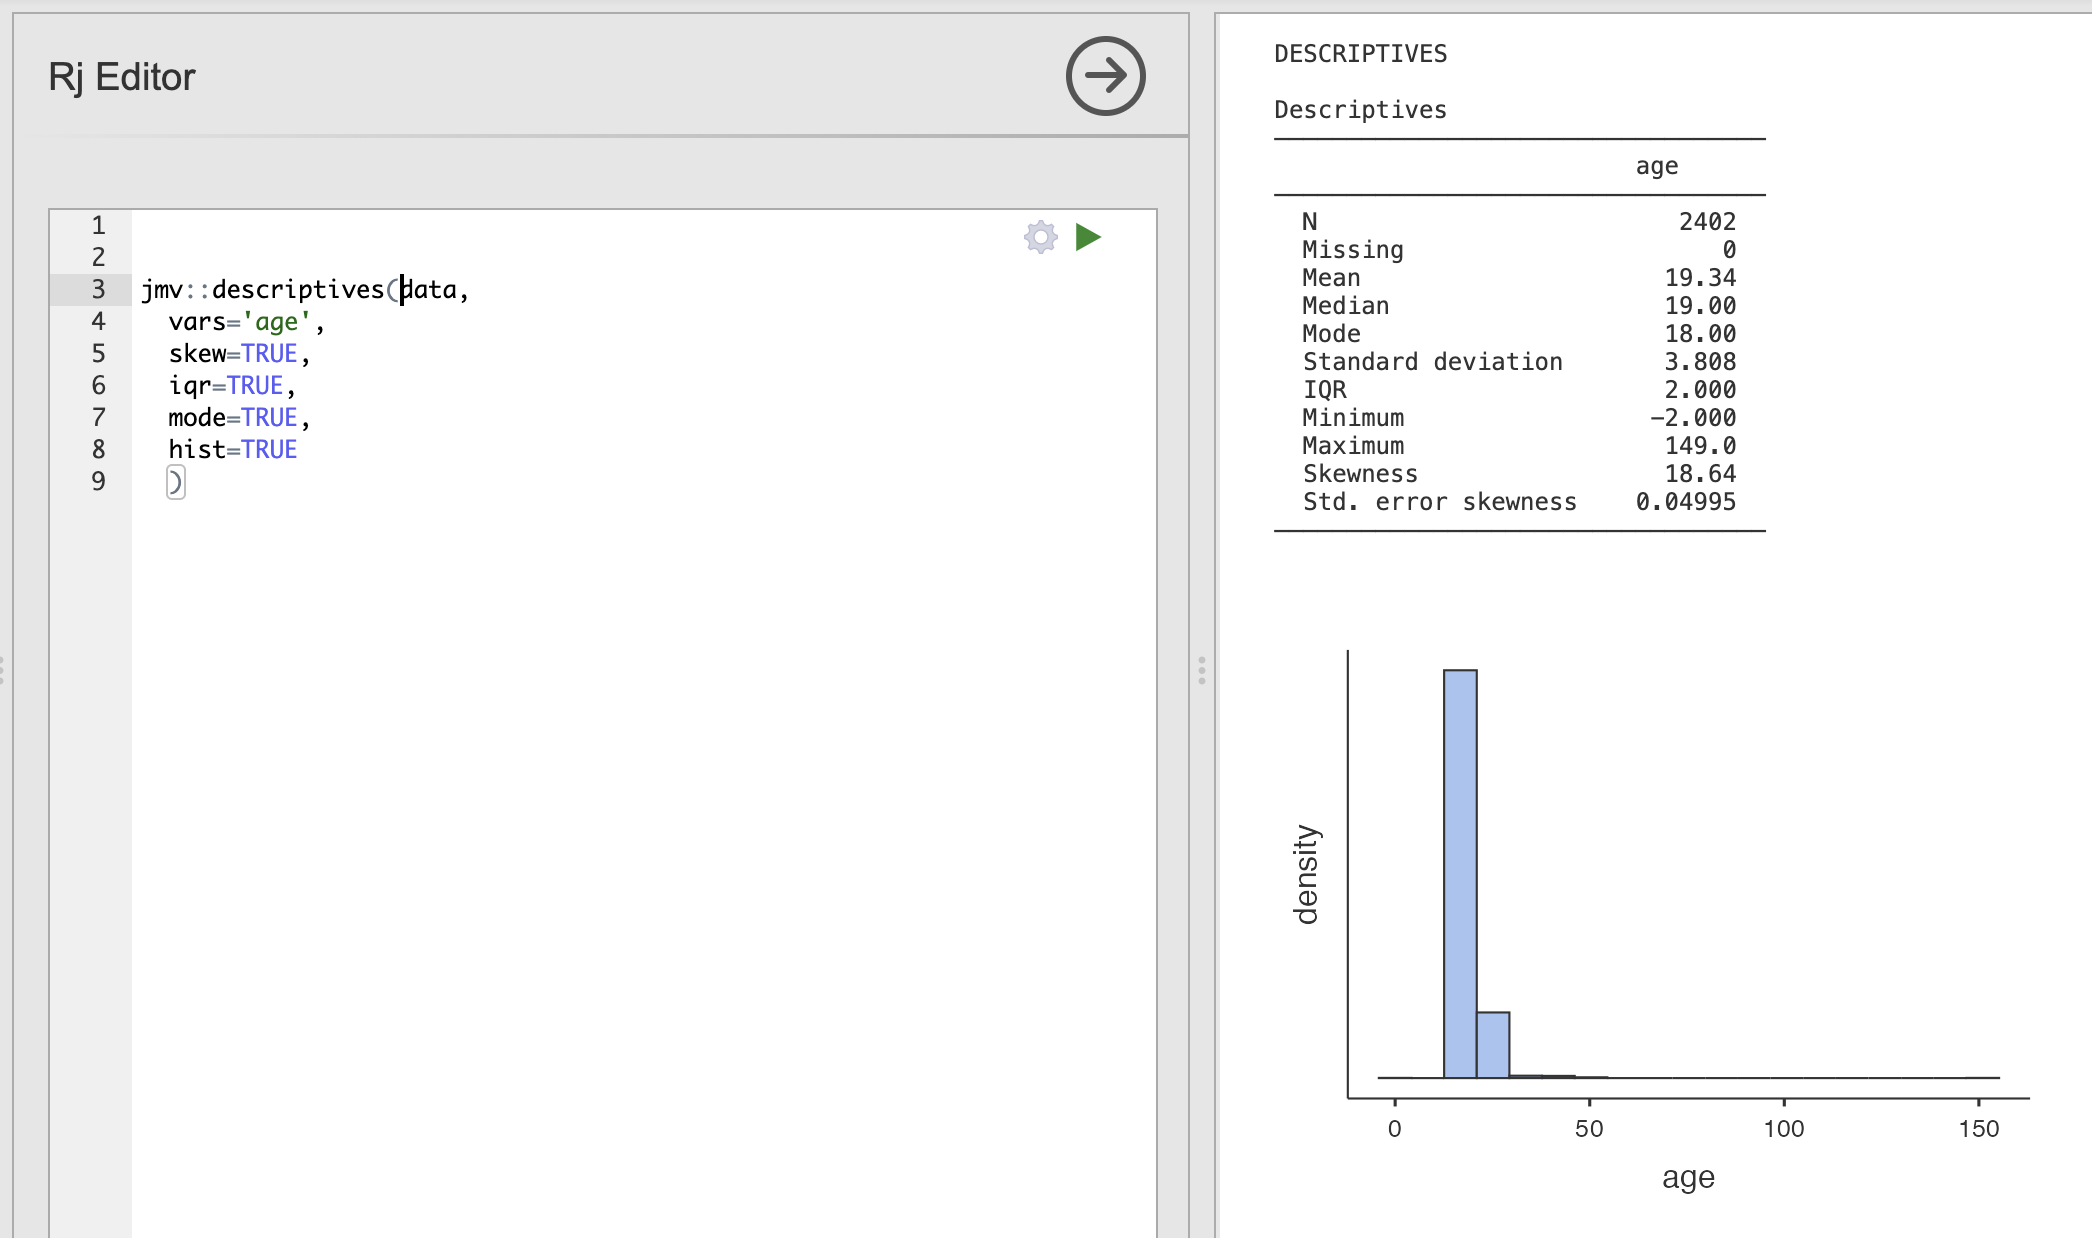This screenshot has height=1238, width=2092.
Task: Run the R code with green play button
Action: click(1088, 237)
